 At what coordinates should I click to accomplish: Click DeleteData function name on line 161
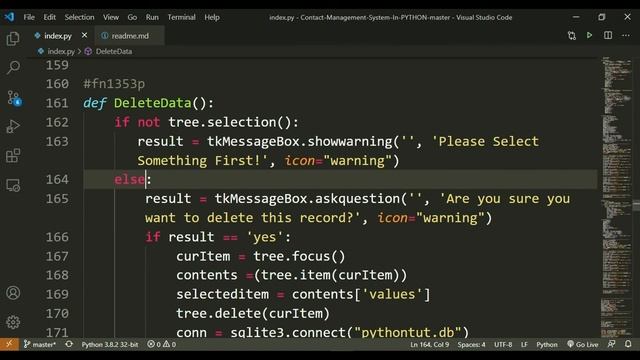point(153,103)
